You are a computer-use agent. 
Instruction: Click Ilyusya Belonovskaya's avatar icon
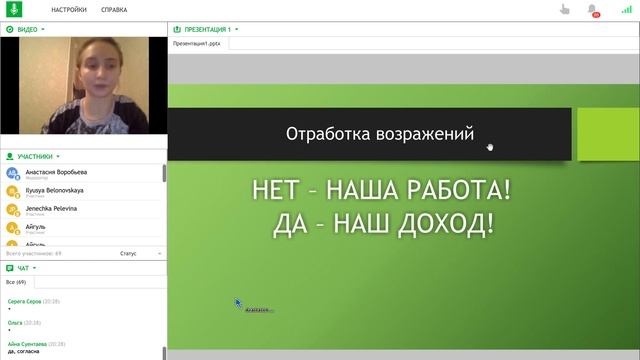tap(12, 191)
